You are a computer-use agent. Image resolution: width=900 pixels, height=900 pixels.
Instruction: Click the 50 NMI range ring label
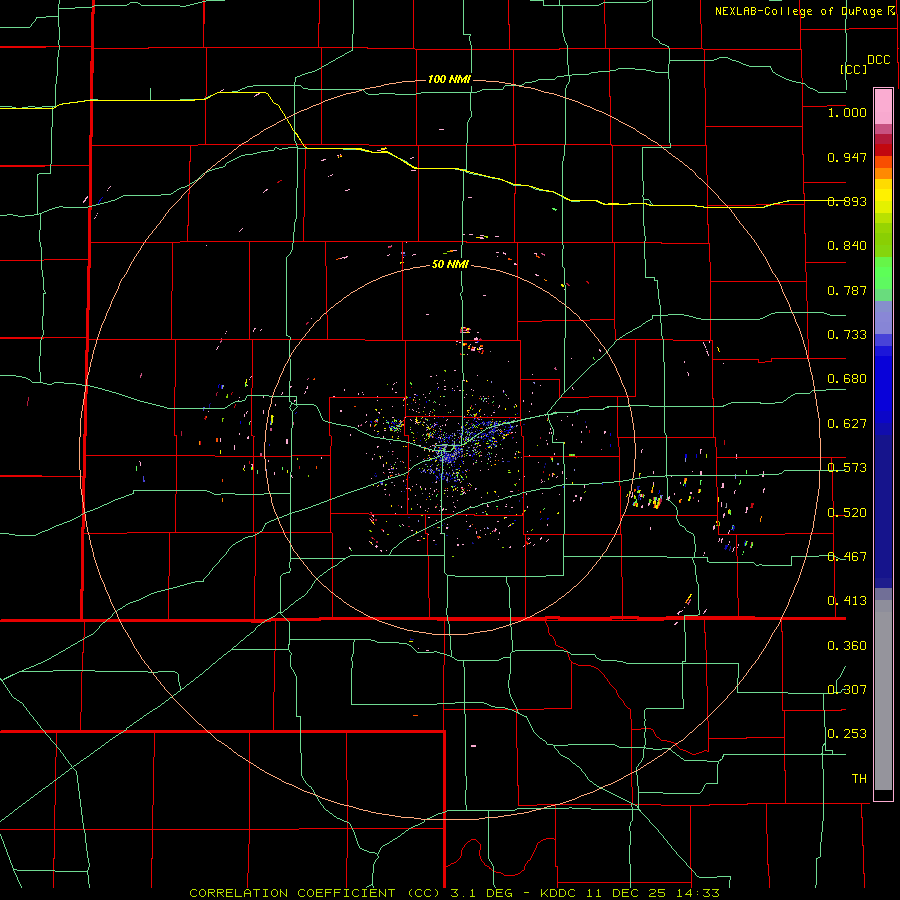pyautogui.click(x=450, y=265)
